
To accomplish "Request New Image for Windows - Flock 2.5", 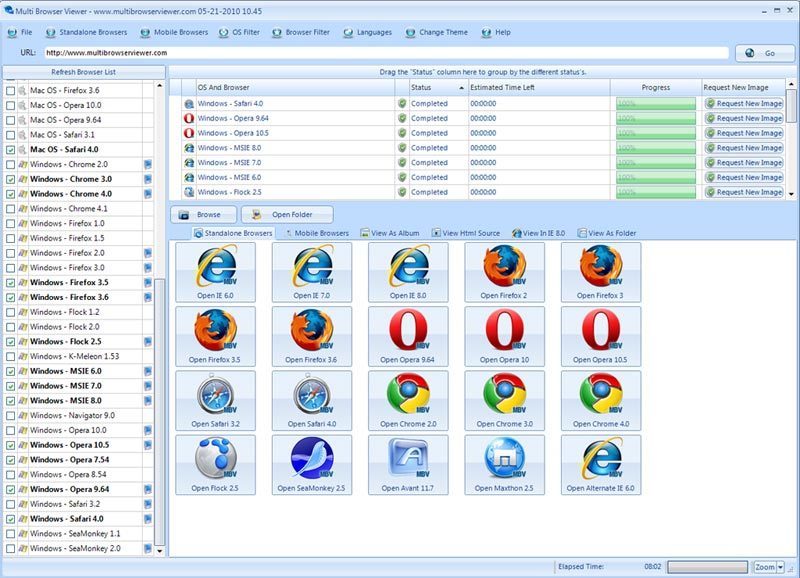I will click(744, 192).
